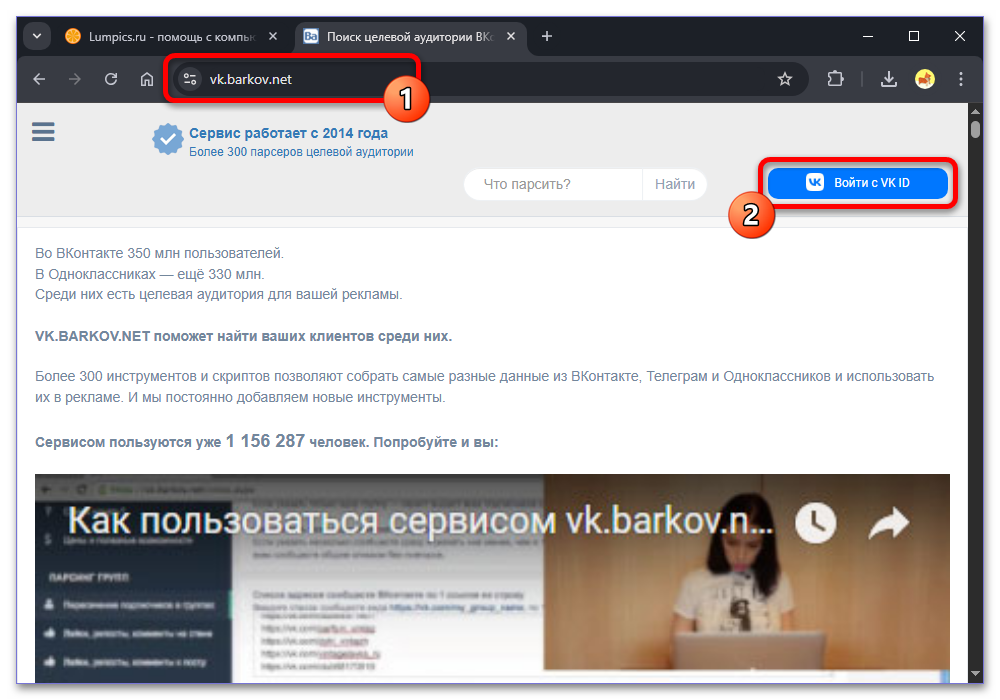This screenshot has width=1000, height=700.
Task: Go back to previous page
Action: (x=40, y=79)
